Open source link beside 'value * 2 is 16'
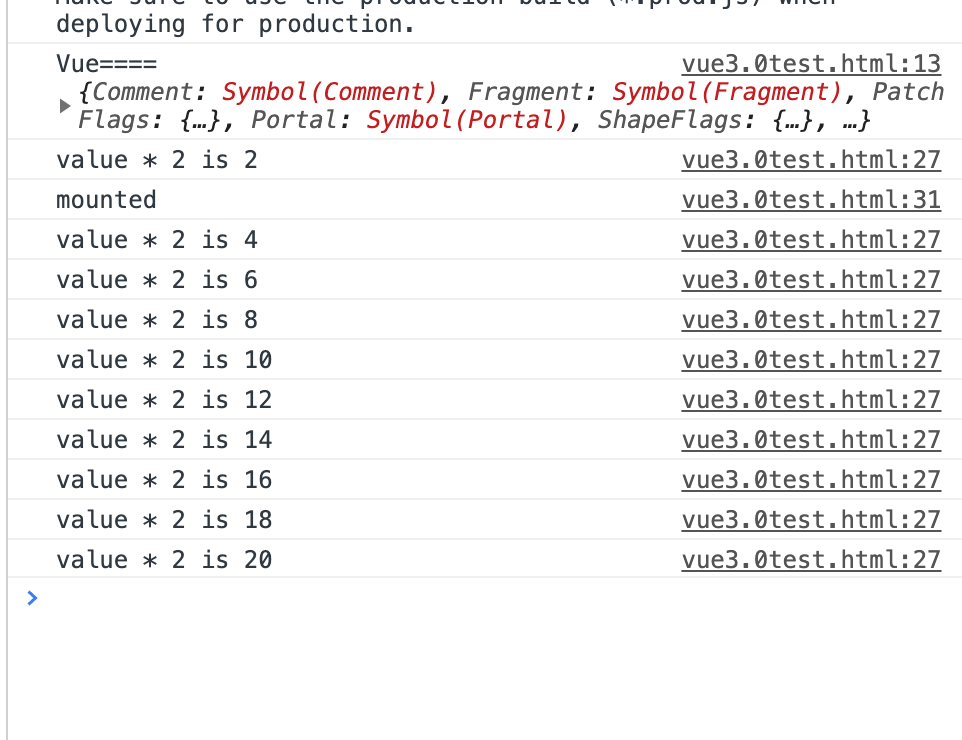Image resolution: width=962 pixels, height=740 pixels. tap(811, 480)
